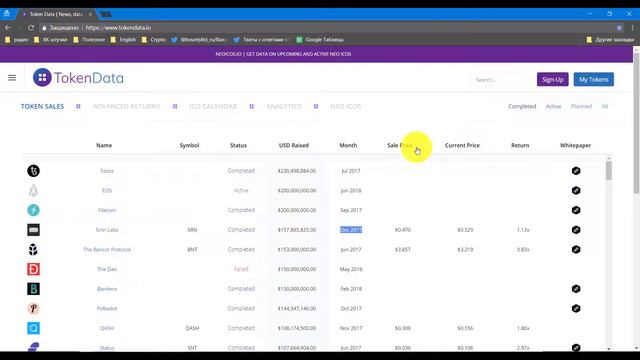Open the Google Таблицы bookmark
Image resolution: width=640 pixels, height=360 pixels.
(x=320, y=40)
